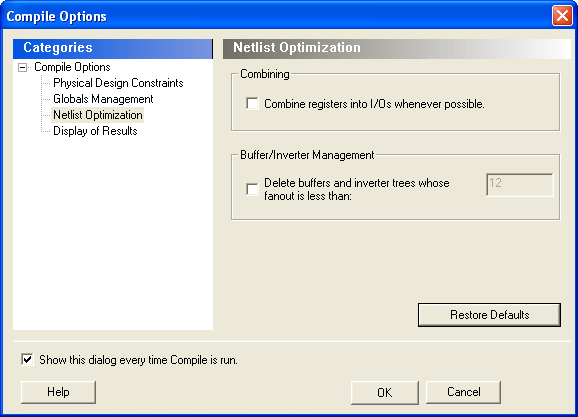Open the Physical Design Constraints category
578x417 pixels.
[x=118, y=83]
